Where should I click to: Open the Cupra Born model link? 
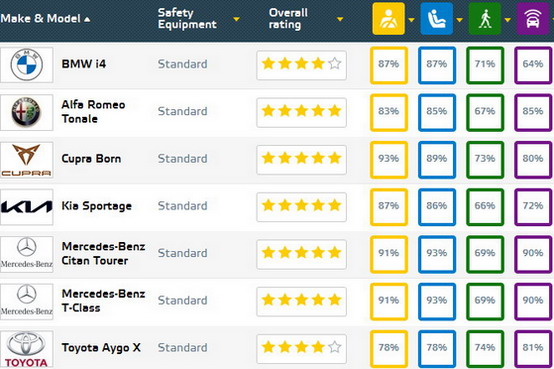91,159
